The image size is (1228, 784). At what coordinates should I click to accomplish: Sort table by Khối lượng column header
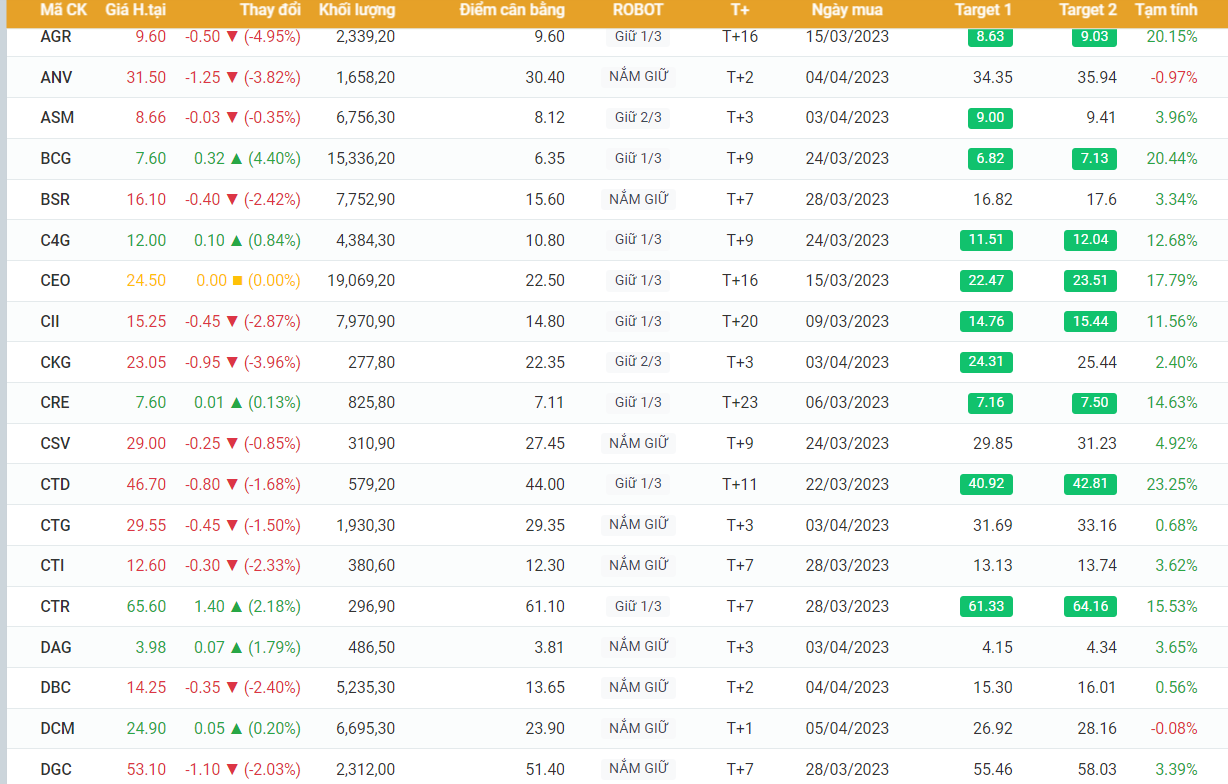357,10
